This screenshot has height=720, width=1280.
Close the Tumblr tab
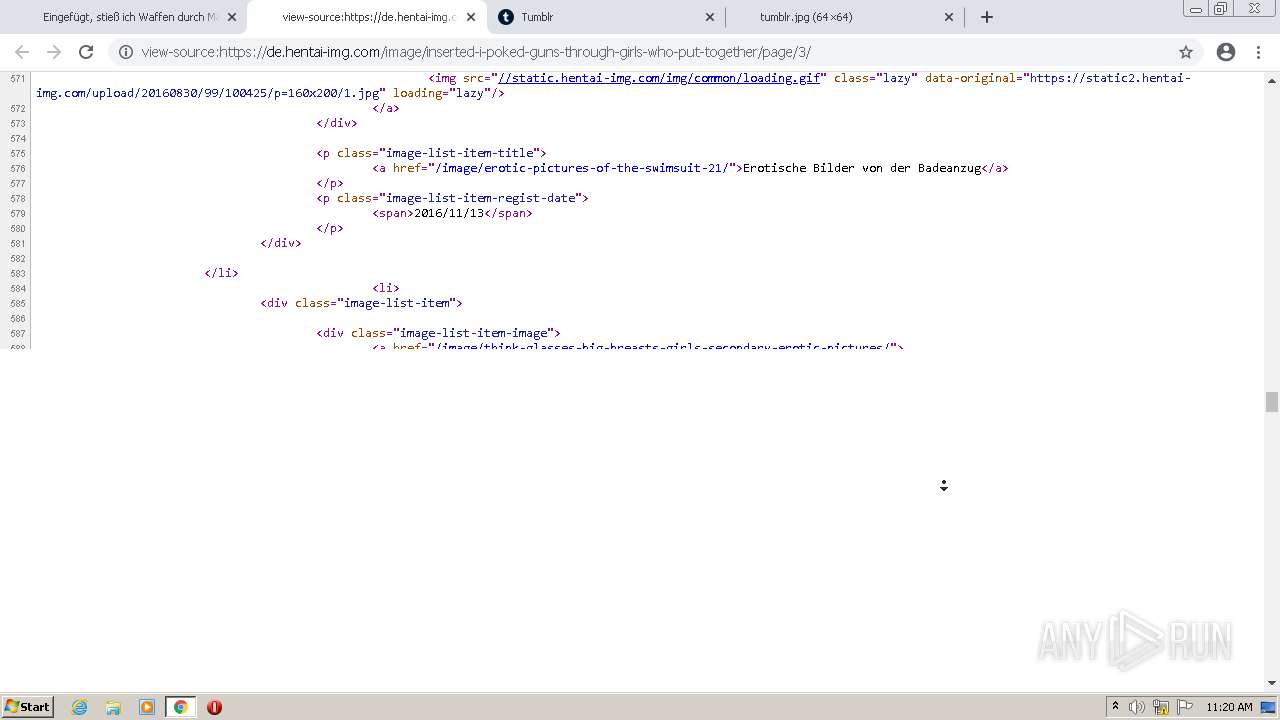pyautogui.click(x=710, y=17)
